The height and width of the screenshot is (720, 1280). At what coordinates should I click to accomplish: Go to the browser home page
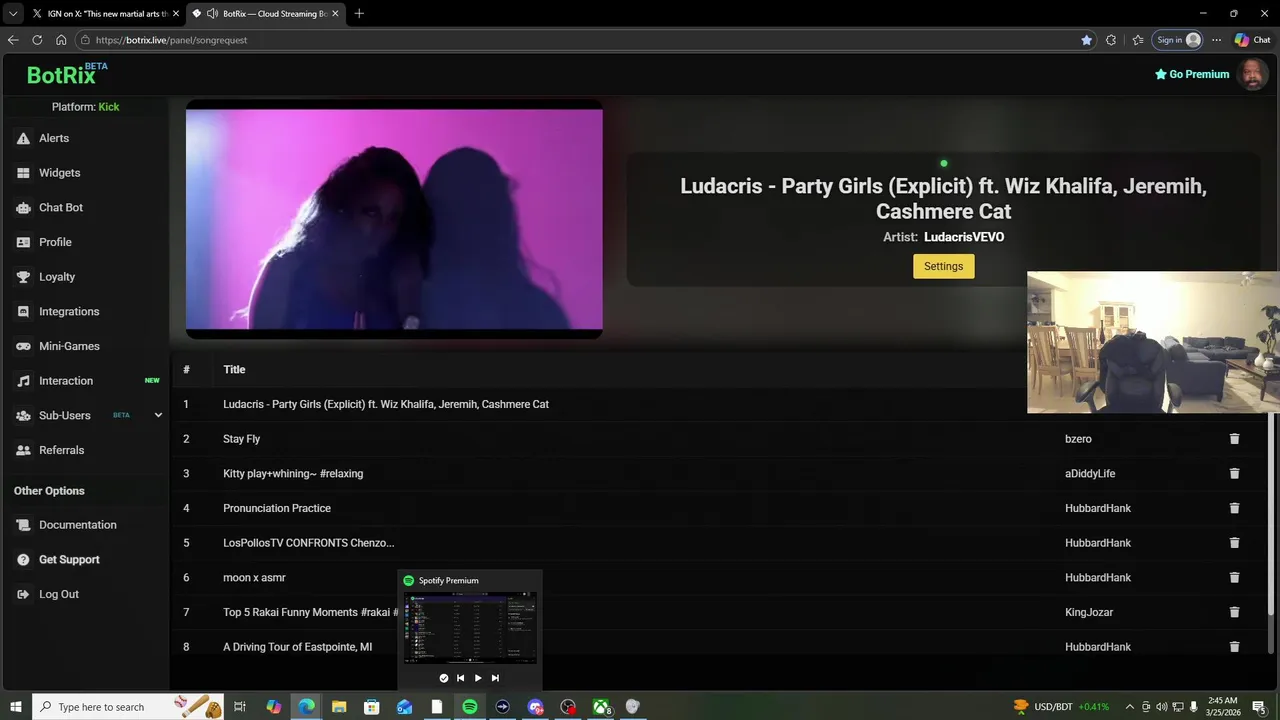pyautogui.click(x=61, y=40)
